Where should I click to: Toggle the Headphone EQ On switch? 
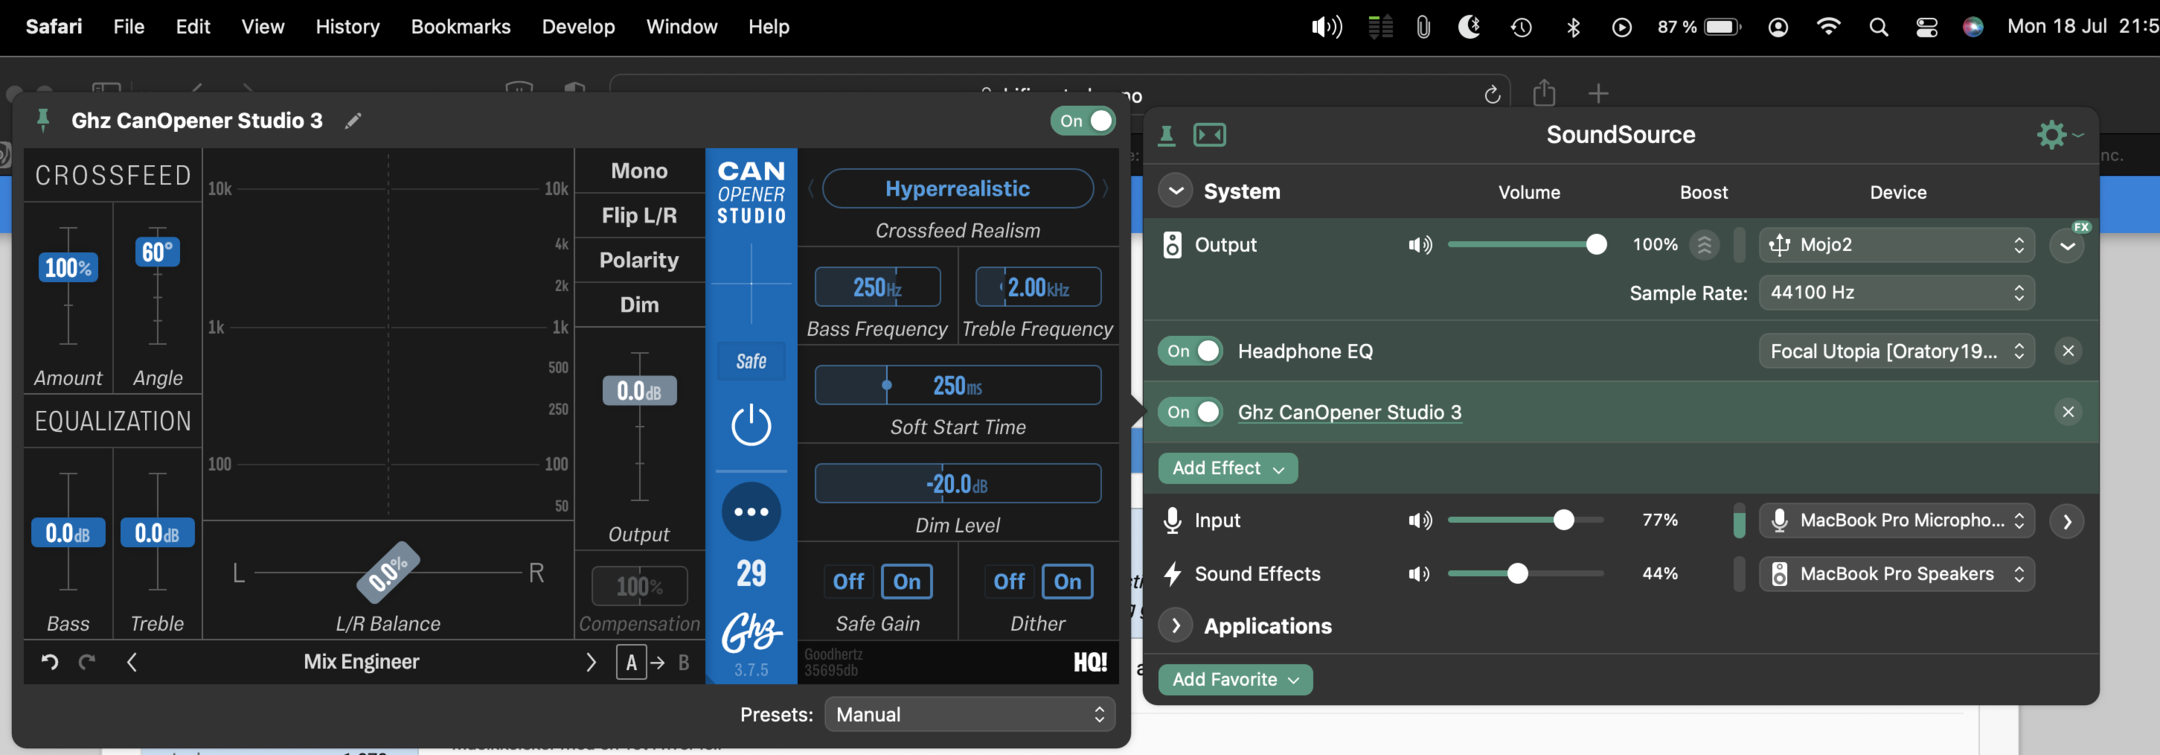tap(1190, 351)
